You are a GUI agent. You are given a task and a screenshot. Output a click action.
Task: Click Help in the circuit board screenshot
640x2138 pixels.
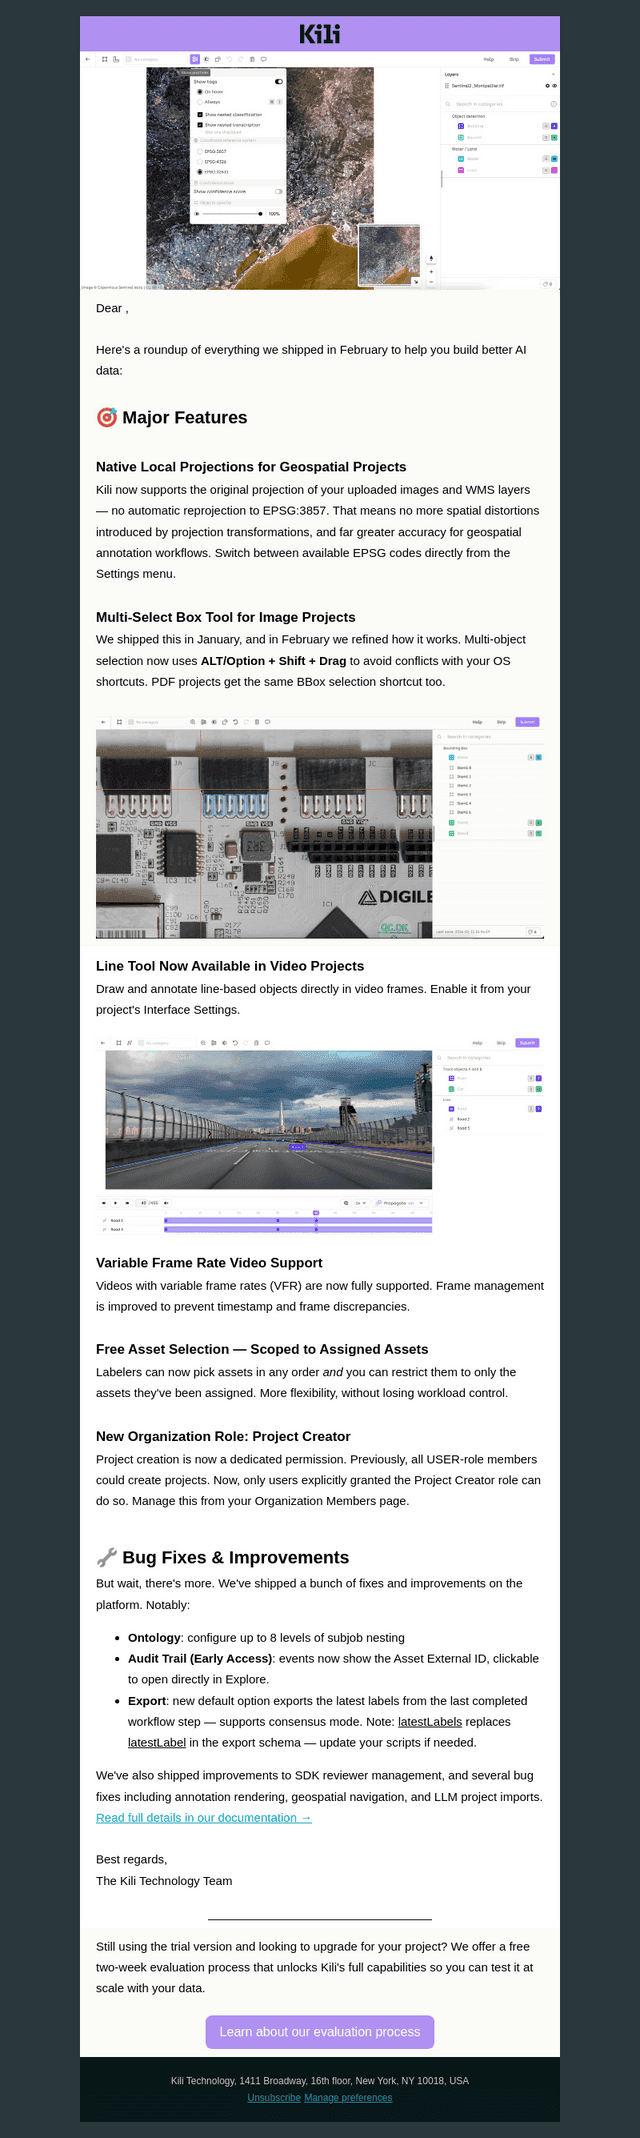(477, 721)
